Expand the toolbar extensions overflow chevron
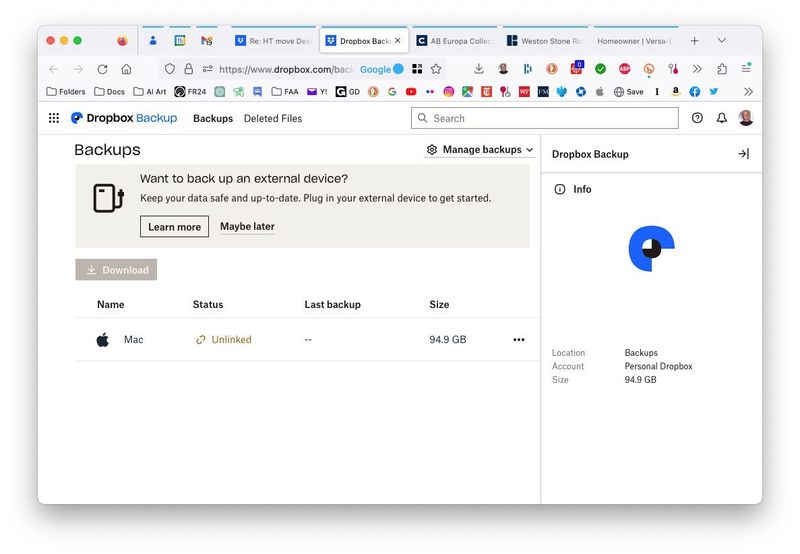Viewport: 800px width, 554px height. pyautogui.click(x=697, y=69)
